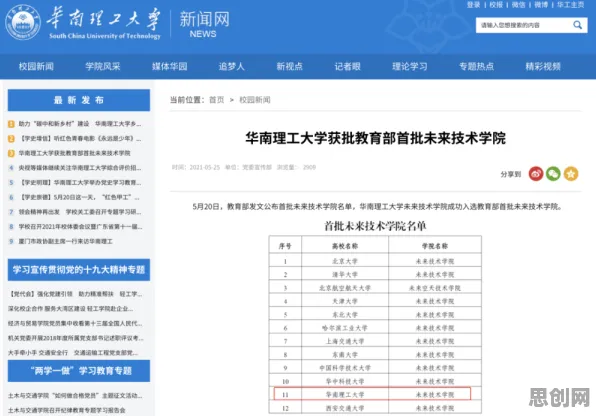The image size is (596, 416).
Task: Open news 厦门市政协副主席一行来访华南理工
Action: click(x=65, y=241)
